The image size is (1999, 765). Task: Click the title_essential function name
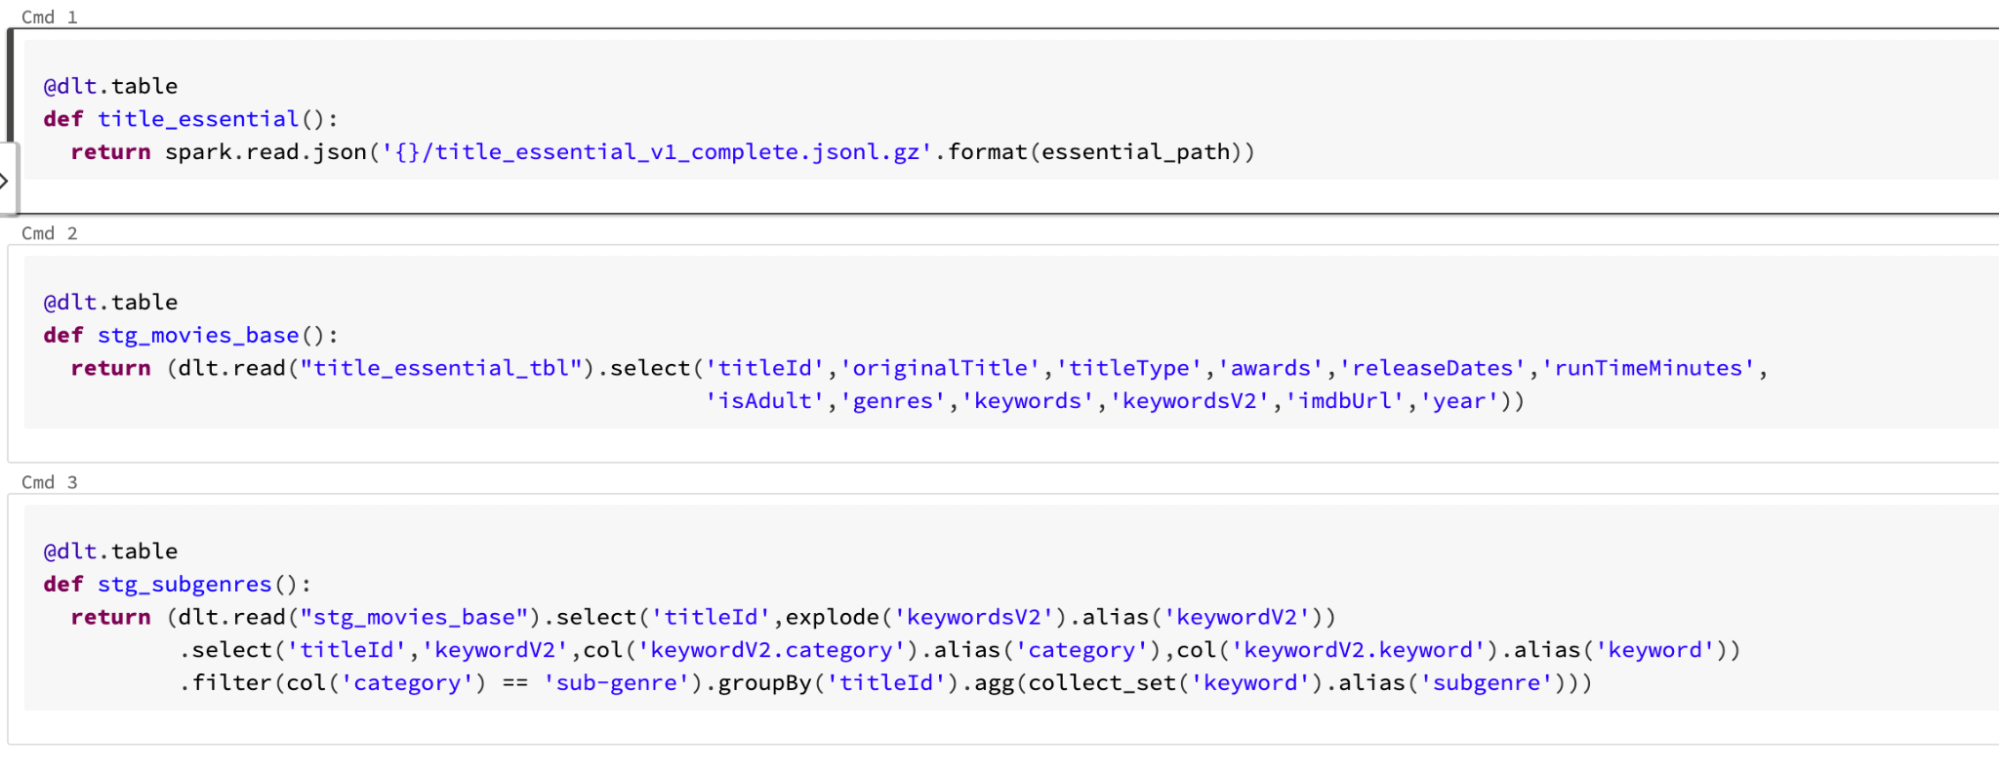[x=198, y=119]
